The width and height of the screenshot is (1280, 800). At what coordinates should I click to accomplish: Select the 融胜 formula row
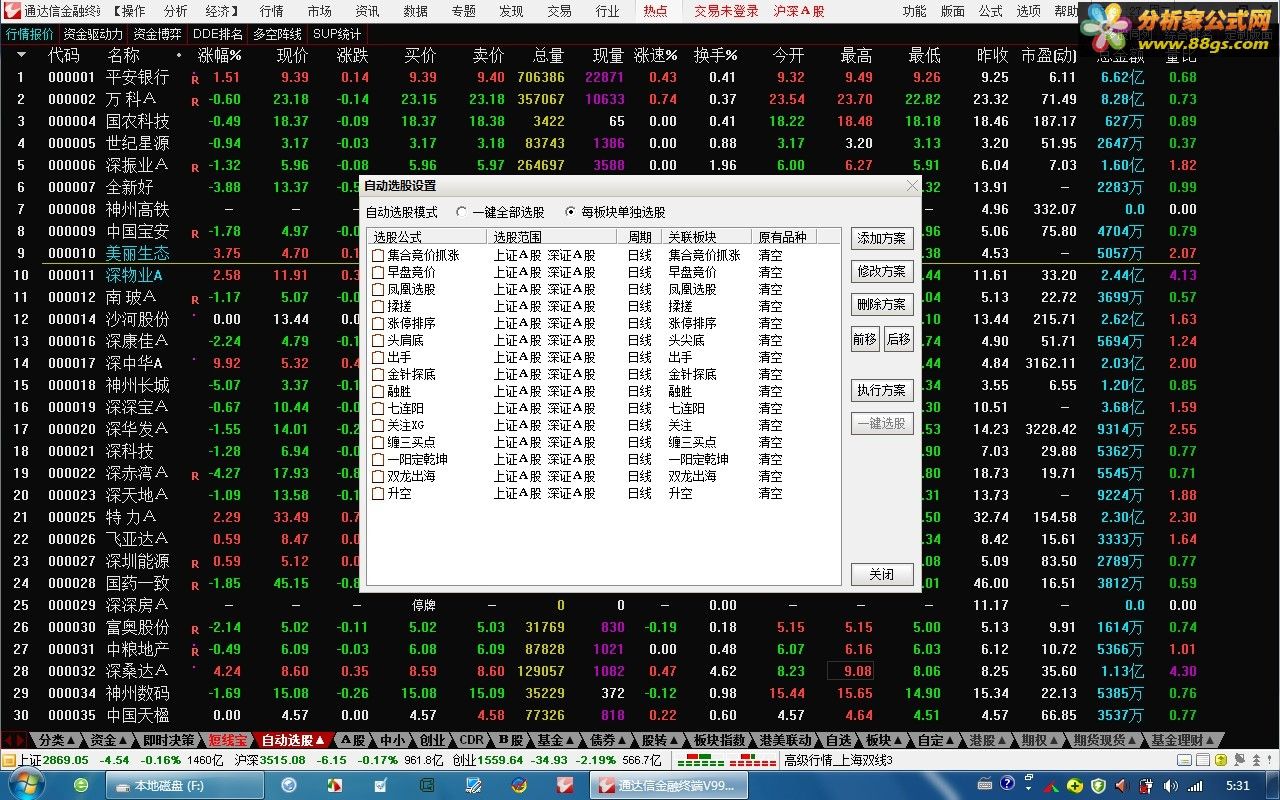(x=603, y=392)
